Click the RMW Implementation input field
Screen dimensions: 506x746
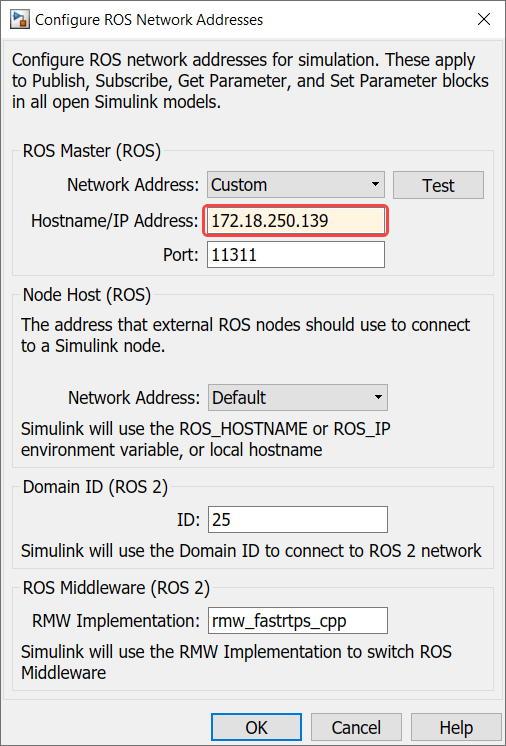pos(298,620)
